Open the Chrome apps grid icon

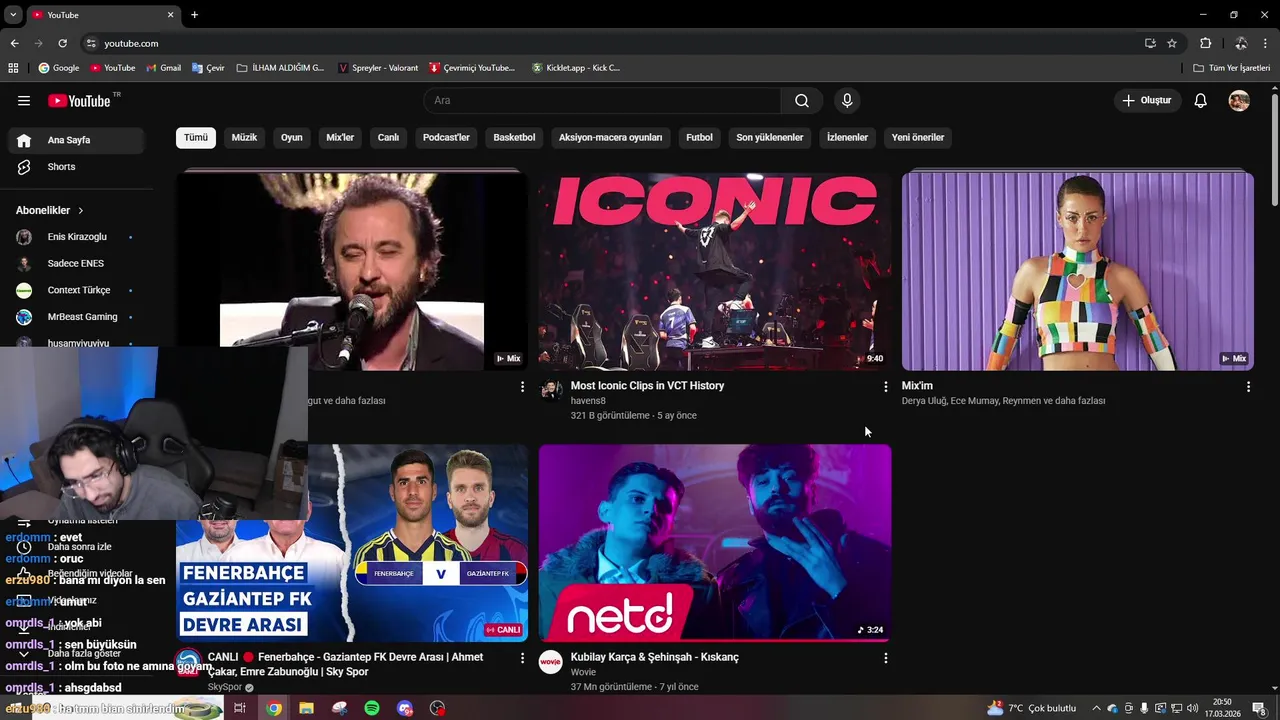(x=13, y=68)
